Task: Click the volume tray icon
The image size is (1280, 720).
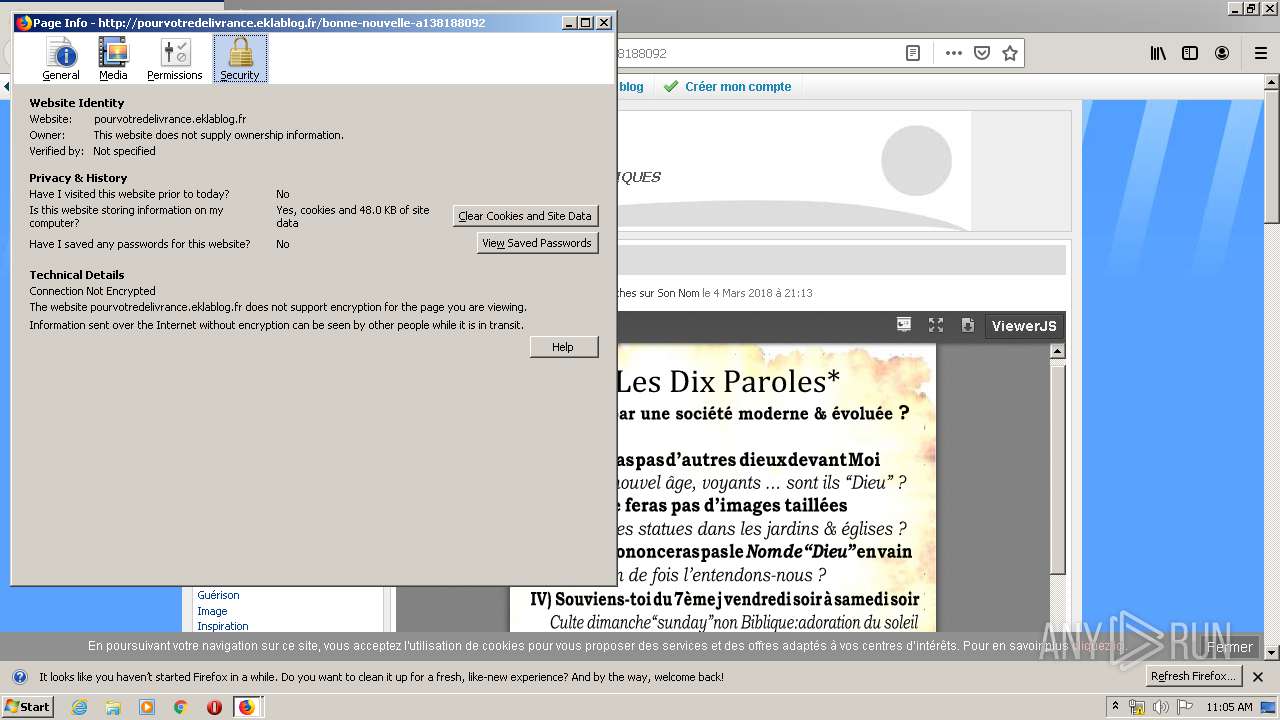Action: pyautogui.click(x=1160, y=707)
